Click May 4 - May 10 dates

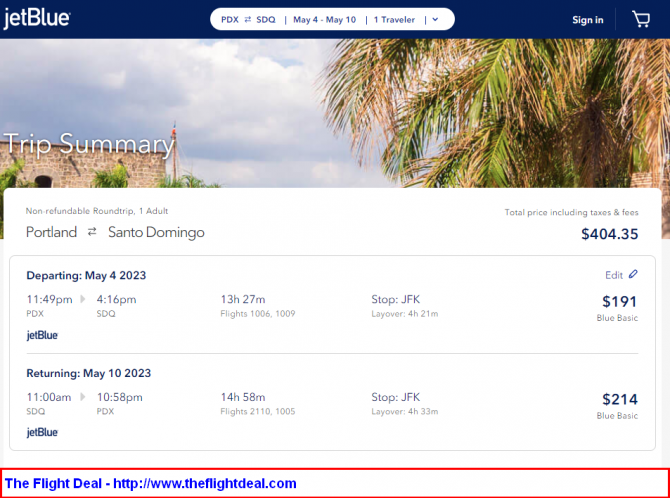[324, 20]
